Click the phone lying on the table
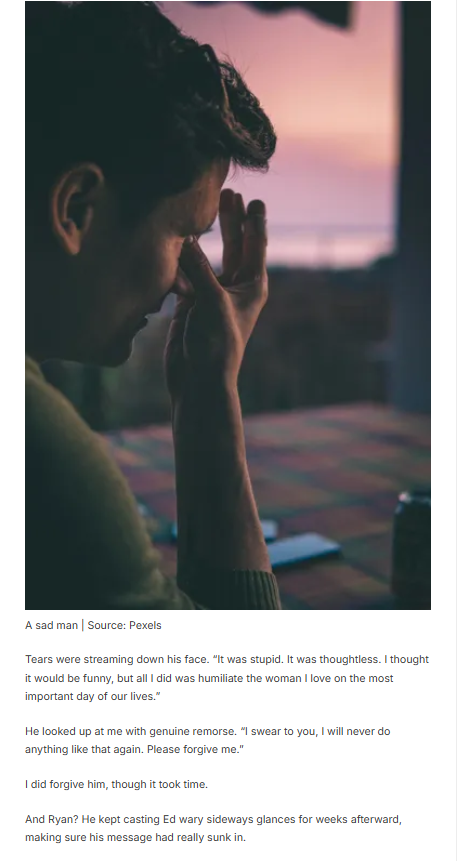457x861 pixels. (x=304, y=550)
